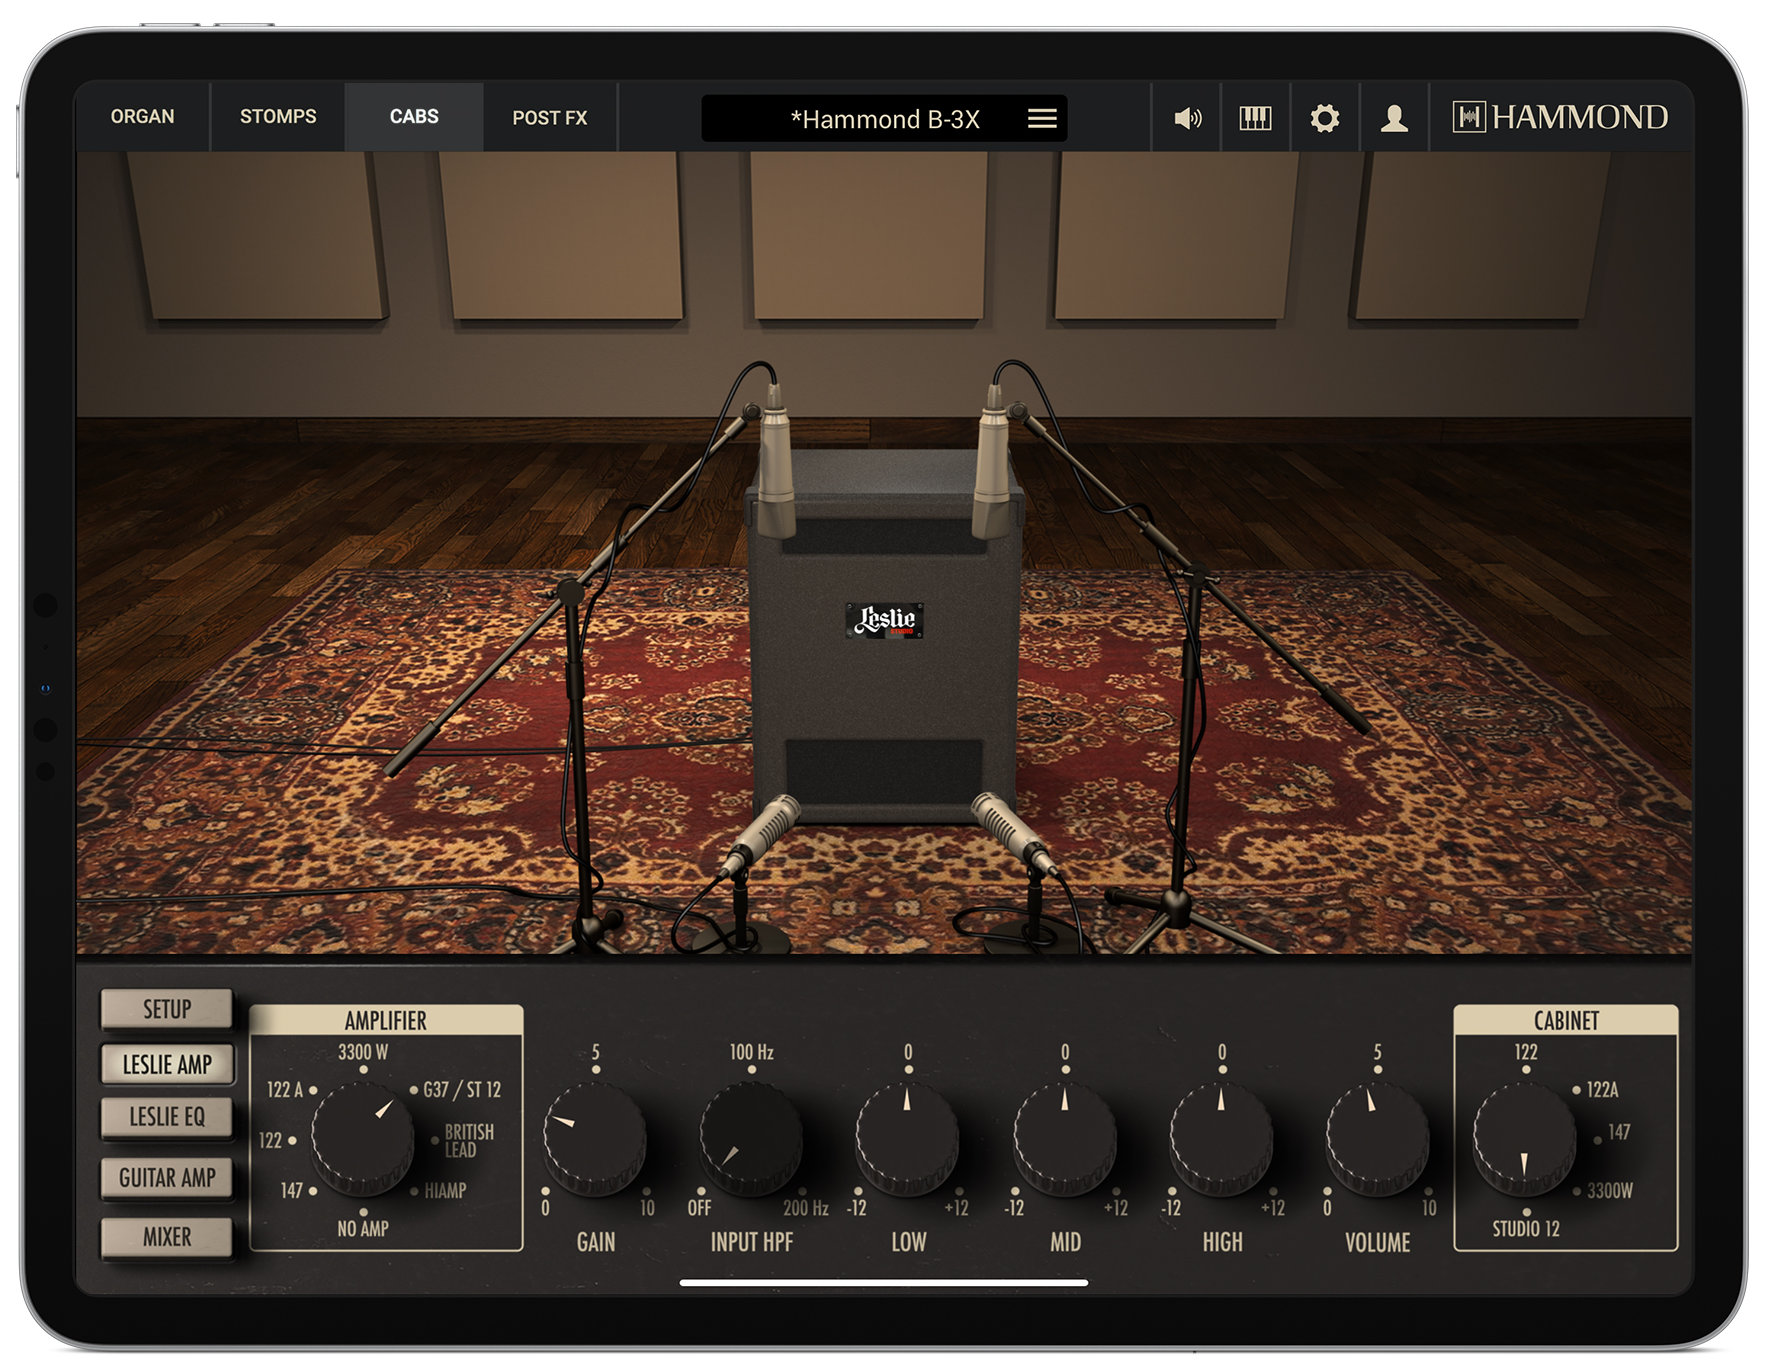Image resolution: width=1771 pixels, height=1366 pixels.
Task: Open the LESLIE EQ panel
Action: 167,1118
